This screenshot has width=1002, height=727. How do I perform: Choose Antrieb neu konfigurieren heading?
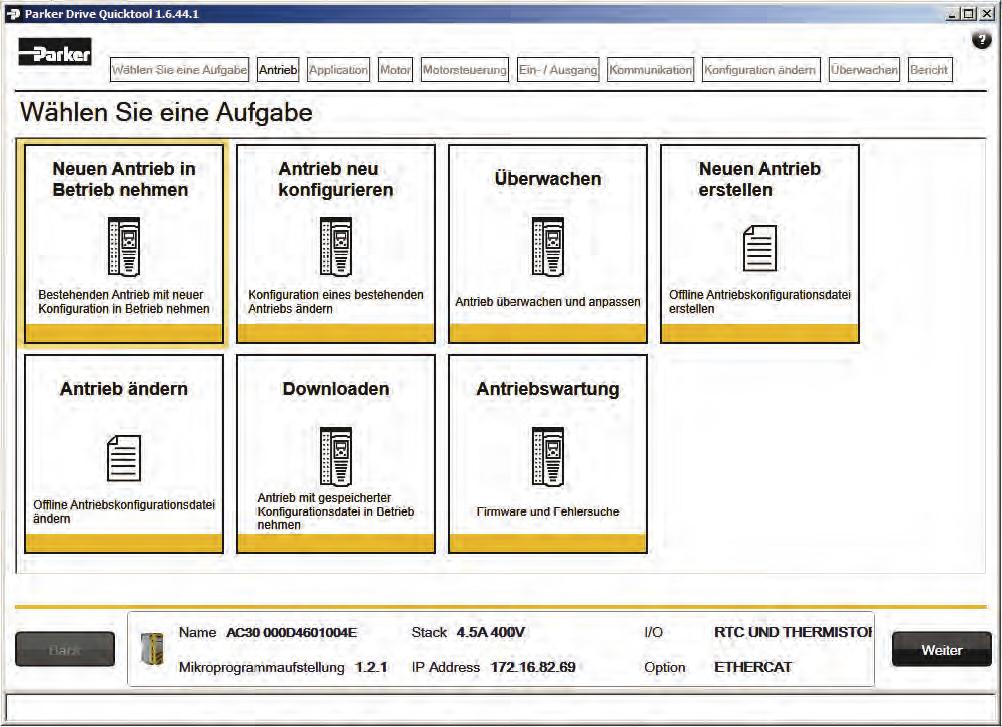coord(336,180)
